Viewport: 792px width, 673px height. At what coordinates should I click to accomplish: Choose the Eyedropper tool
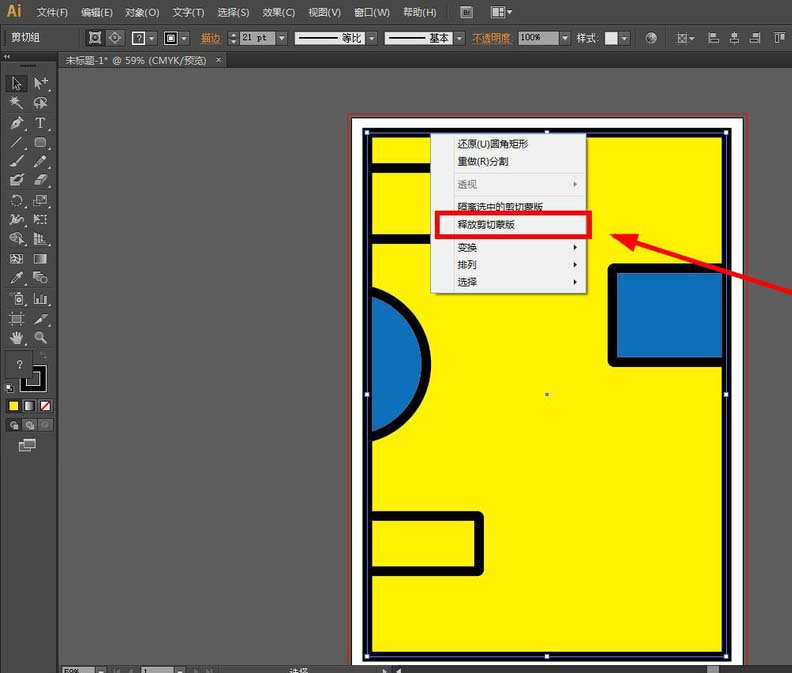[16, 279]
